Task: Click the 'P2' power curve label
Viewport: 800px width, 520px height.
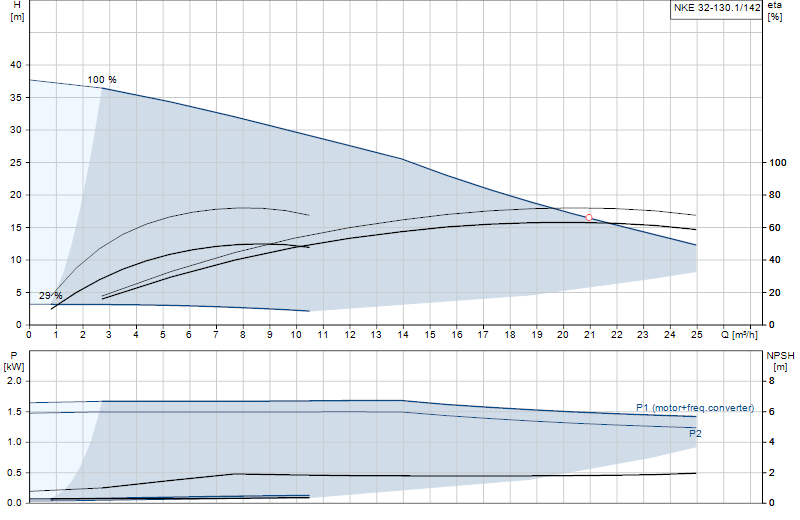Action: click(695, 434)
